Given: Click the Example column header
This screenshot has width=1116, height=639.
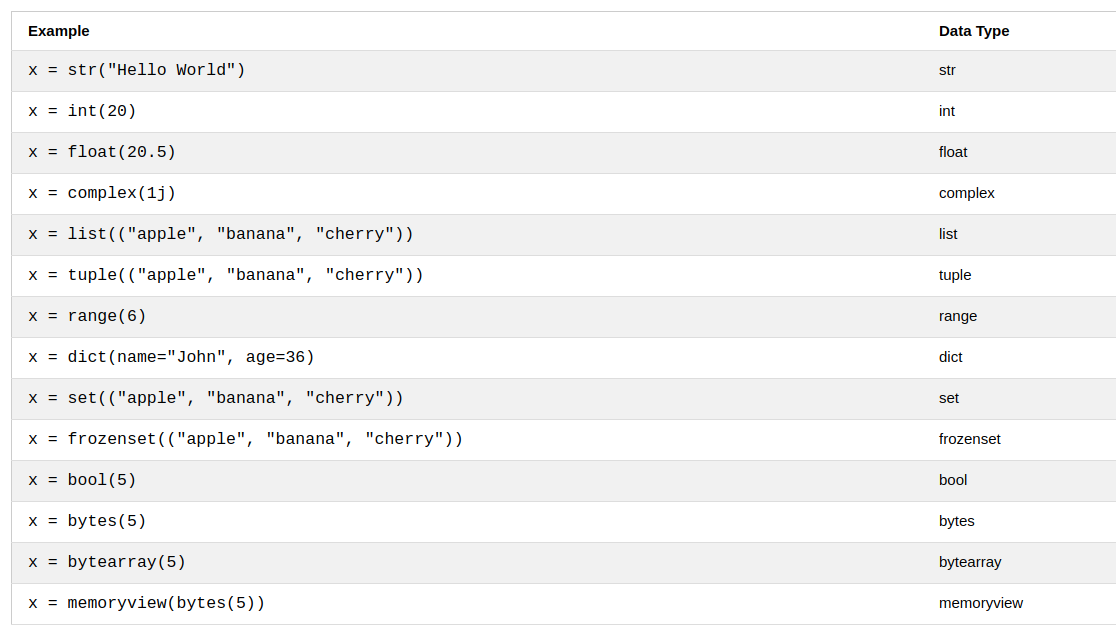Looking at the screenshot, I should tap(58, 31).
